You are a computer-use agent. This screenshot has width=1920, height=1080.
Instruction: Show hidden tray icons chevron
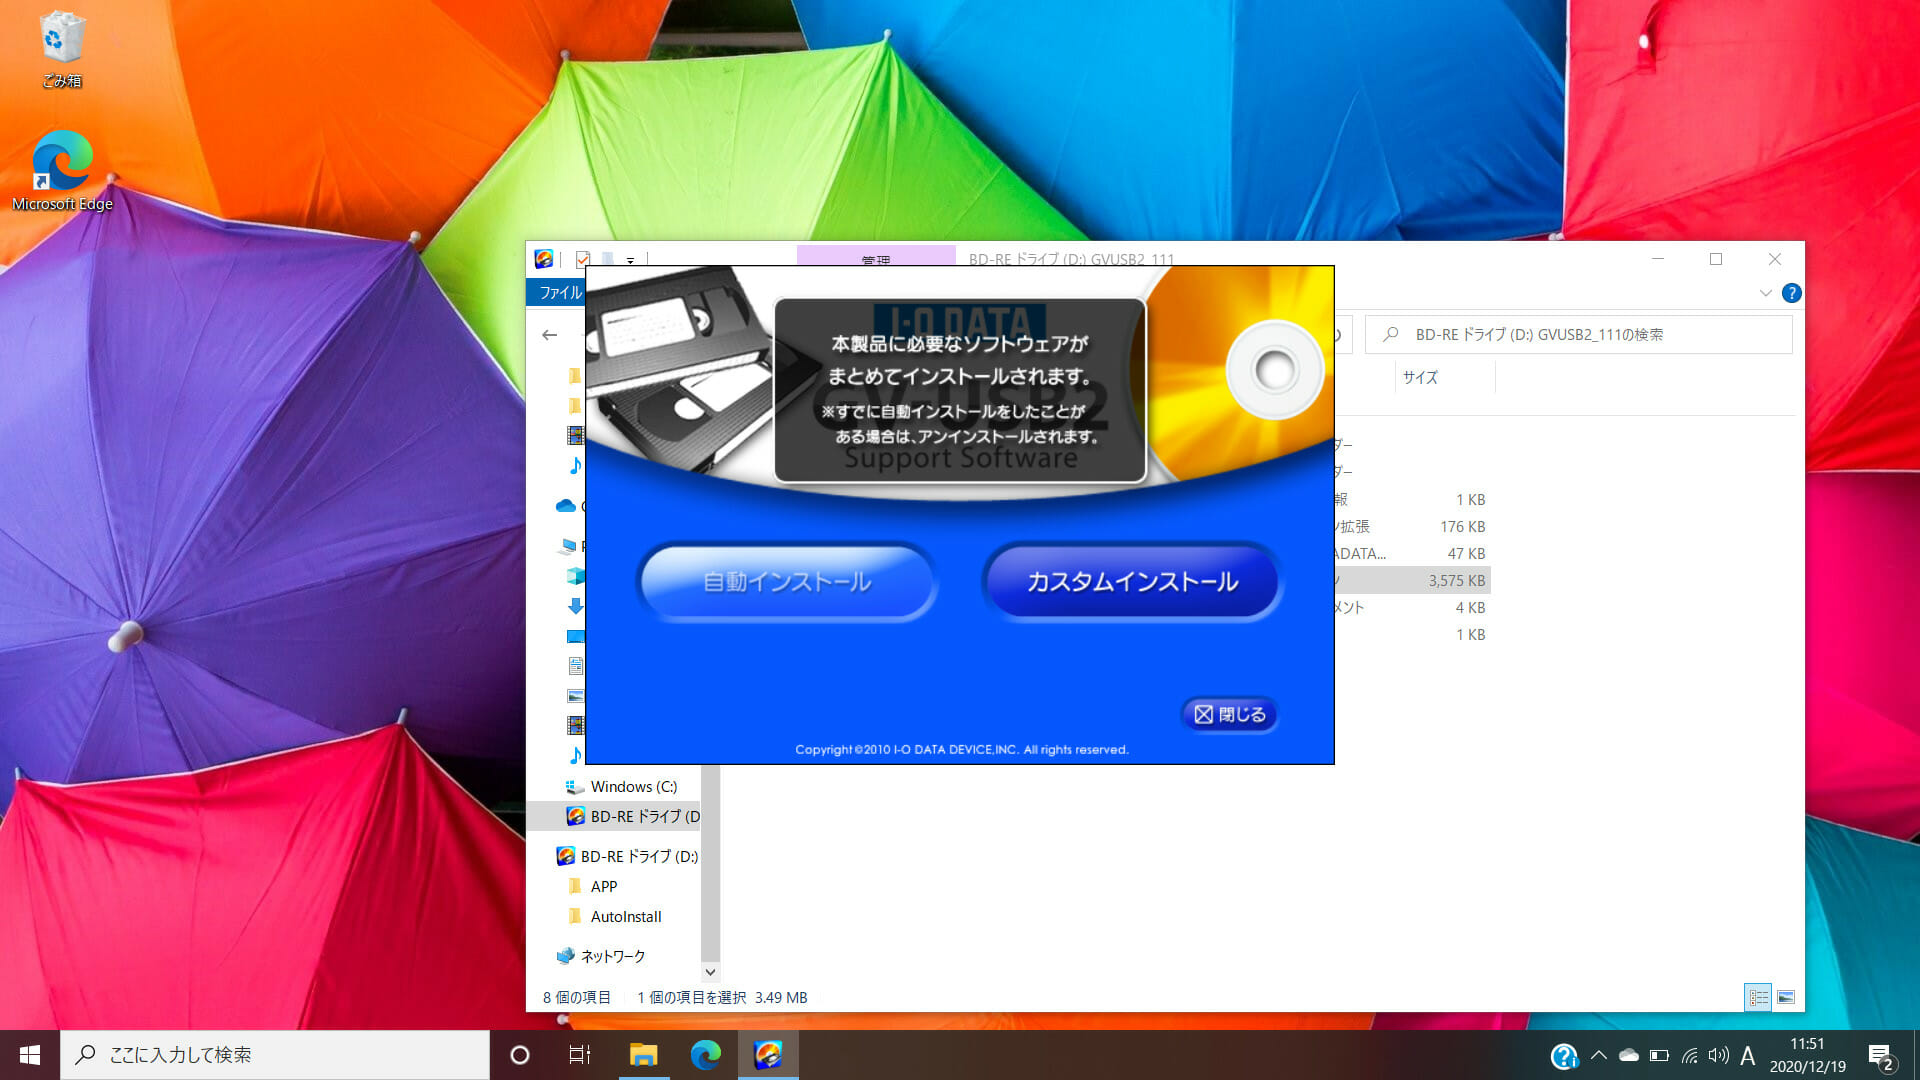point(1598,1055)
